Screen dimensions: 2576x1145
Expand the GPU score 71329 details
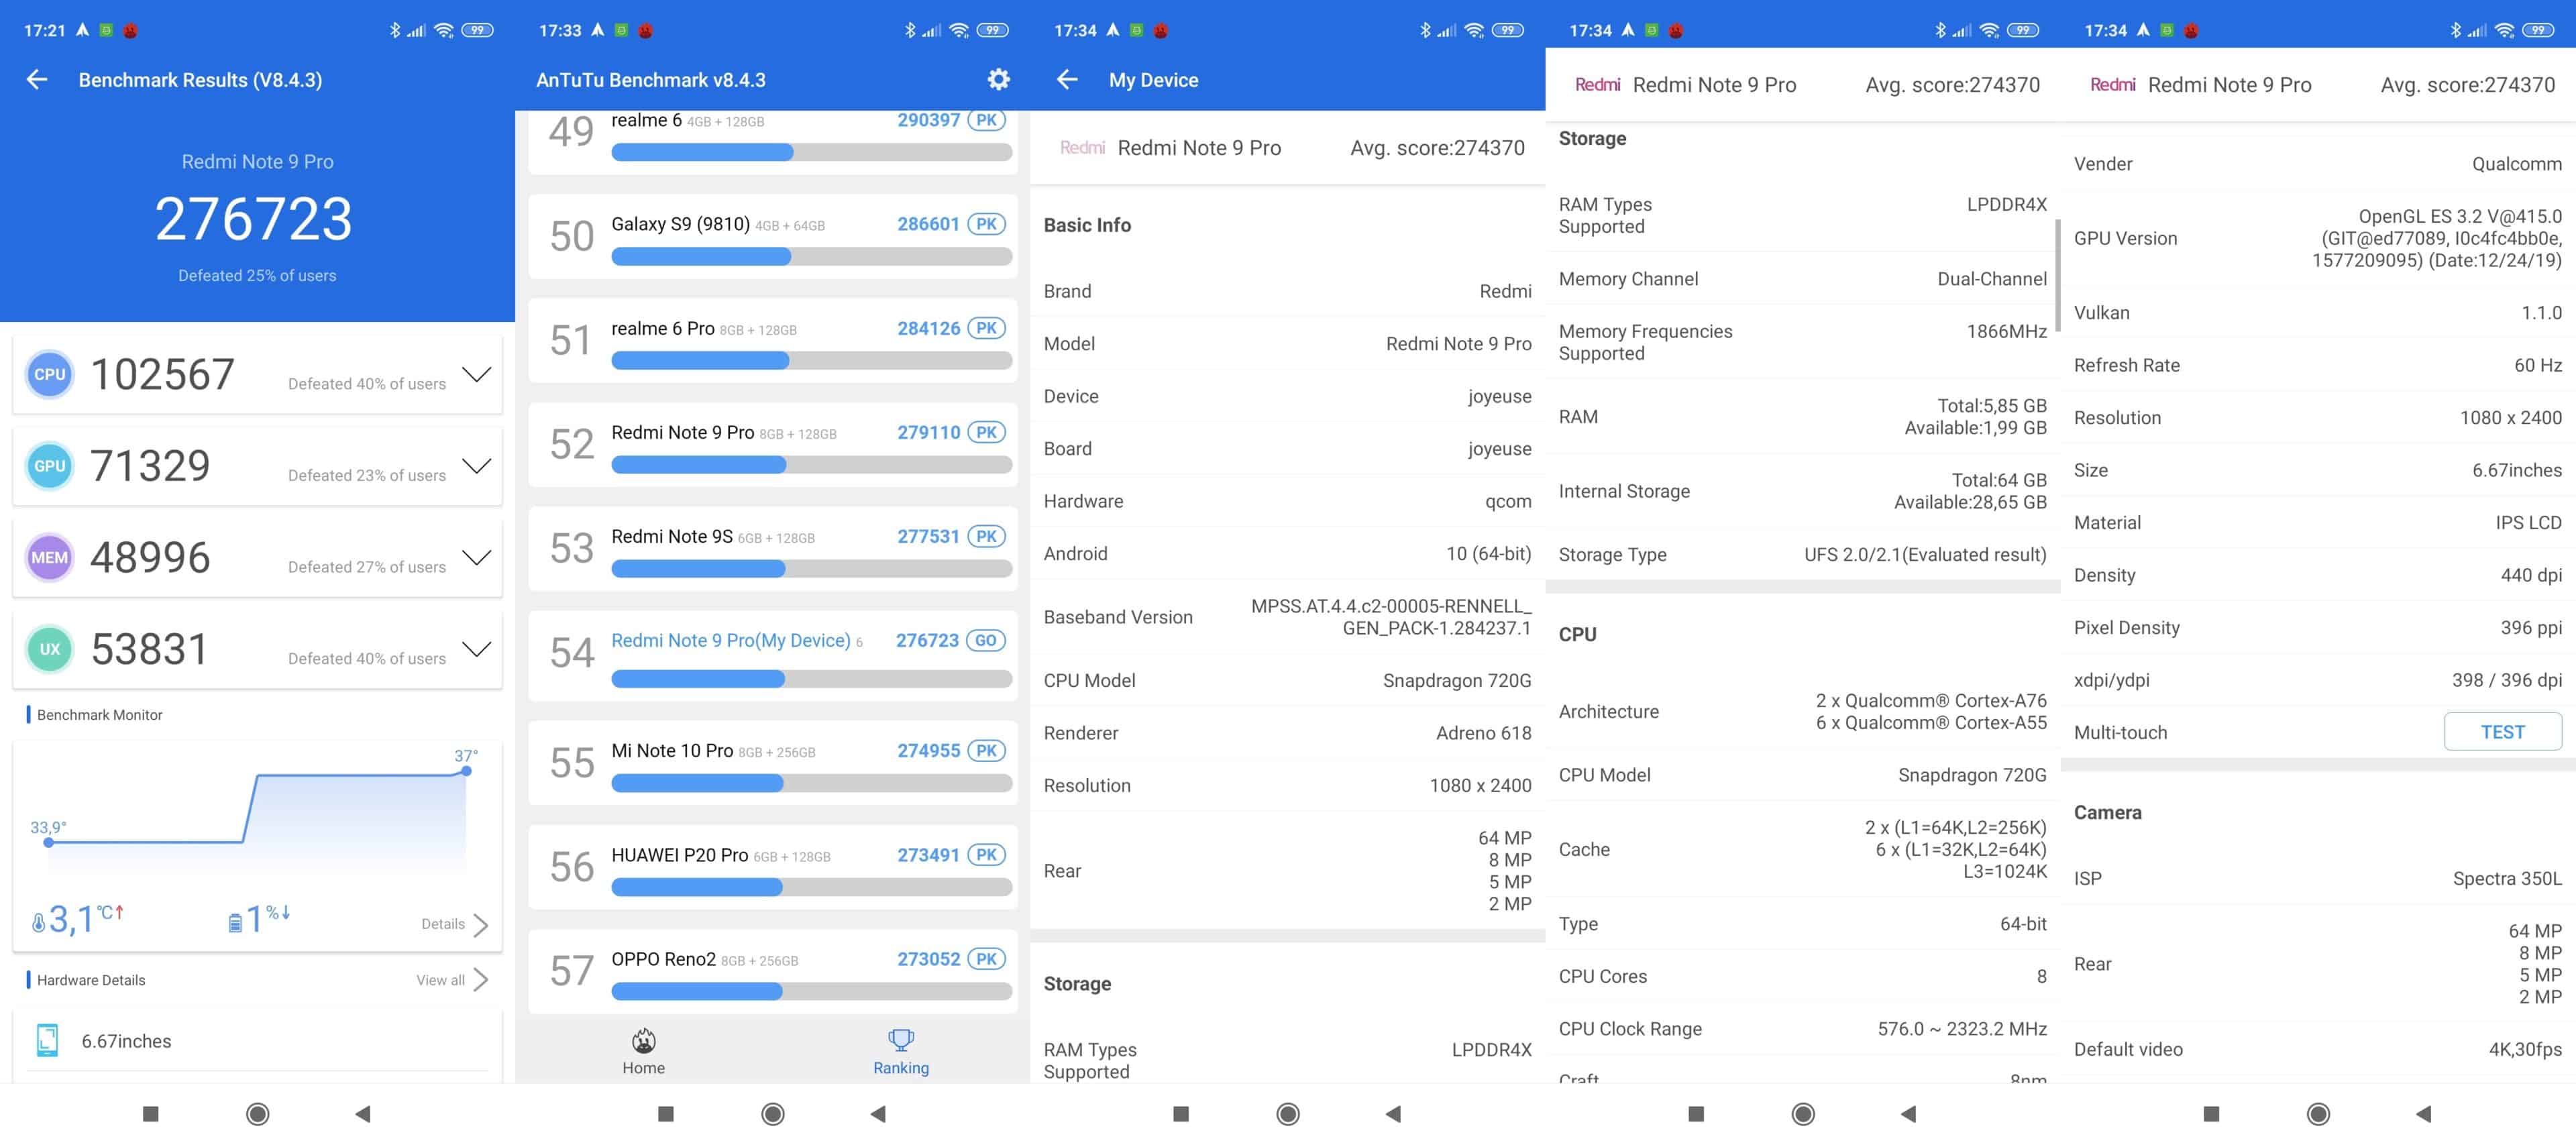point(477,466)
